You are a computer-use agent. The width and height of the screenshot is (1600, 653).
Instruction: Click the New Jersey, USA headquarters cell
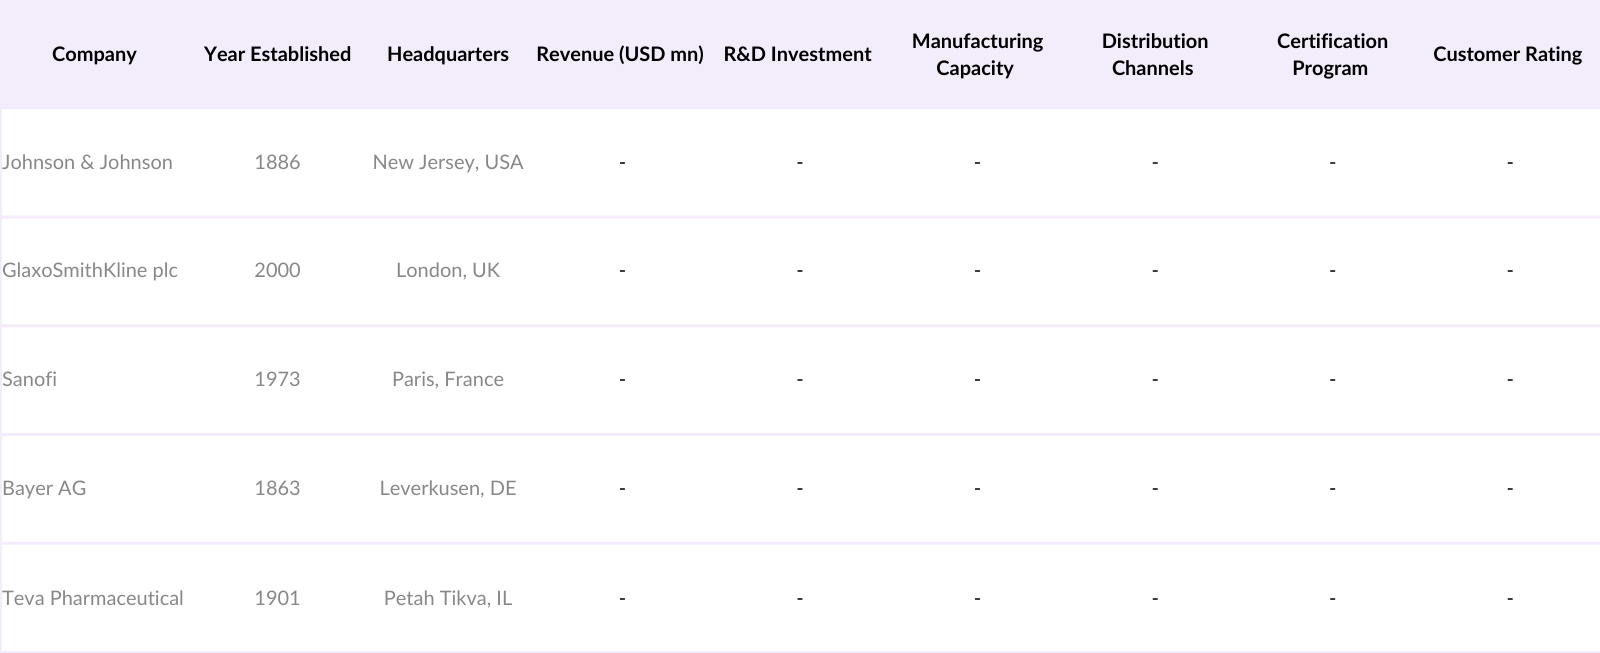click(447, 162)
